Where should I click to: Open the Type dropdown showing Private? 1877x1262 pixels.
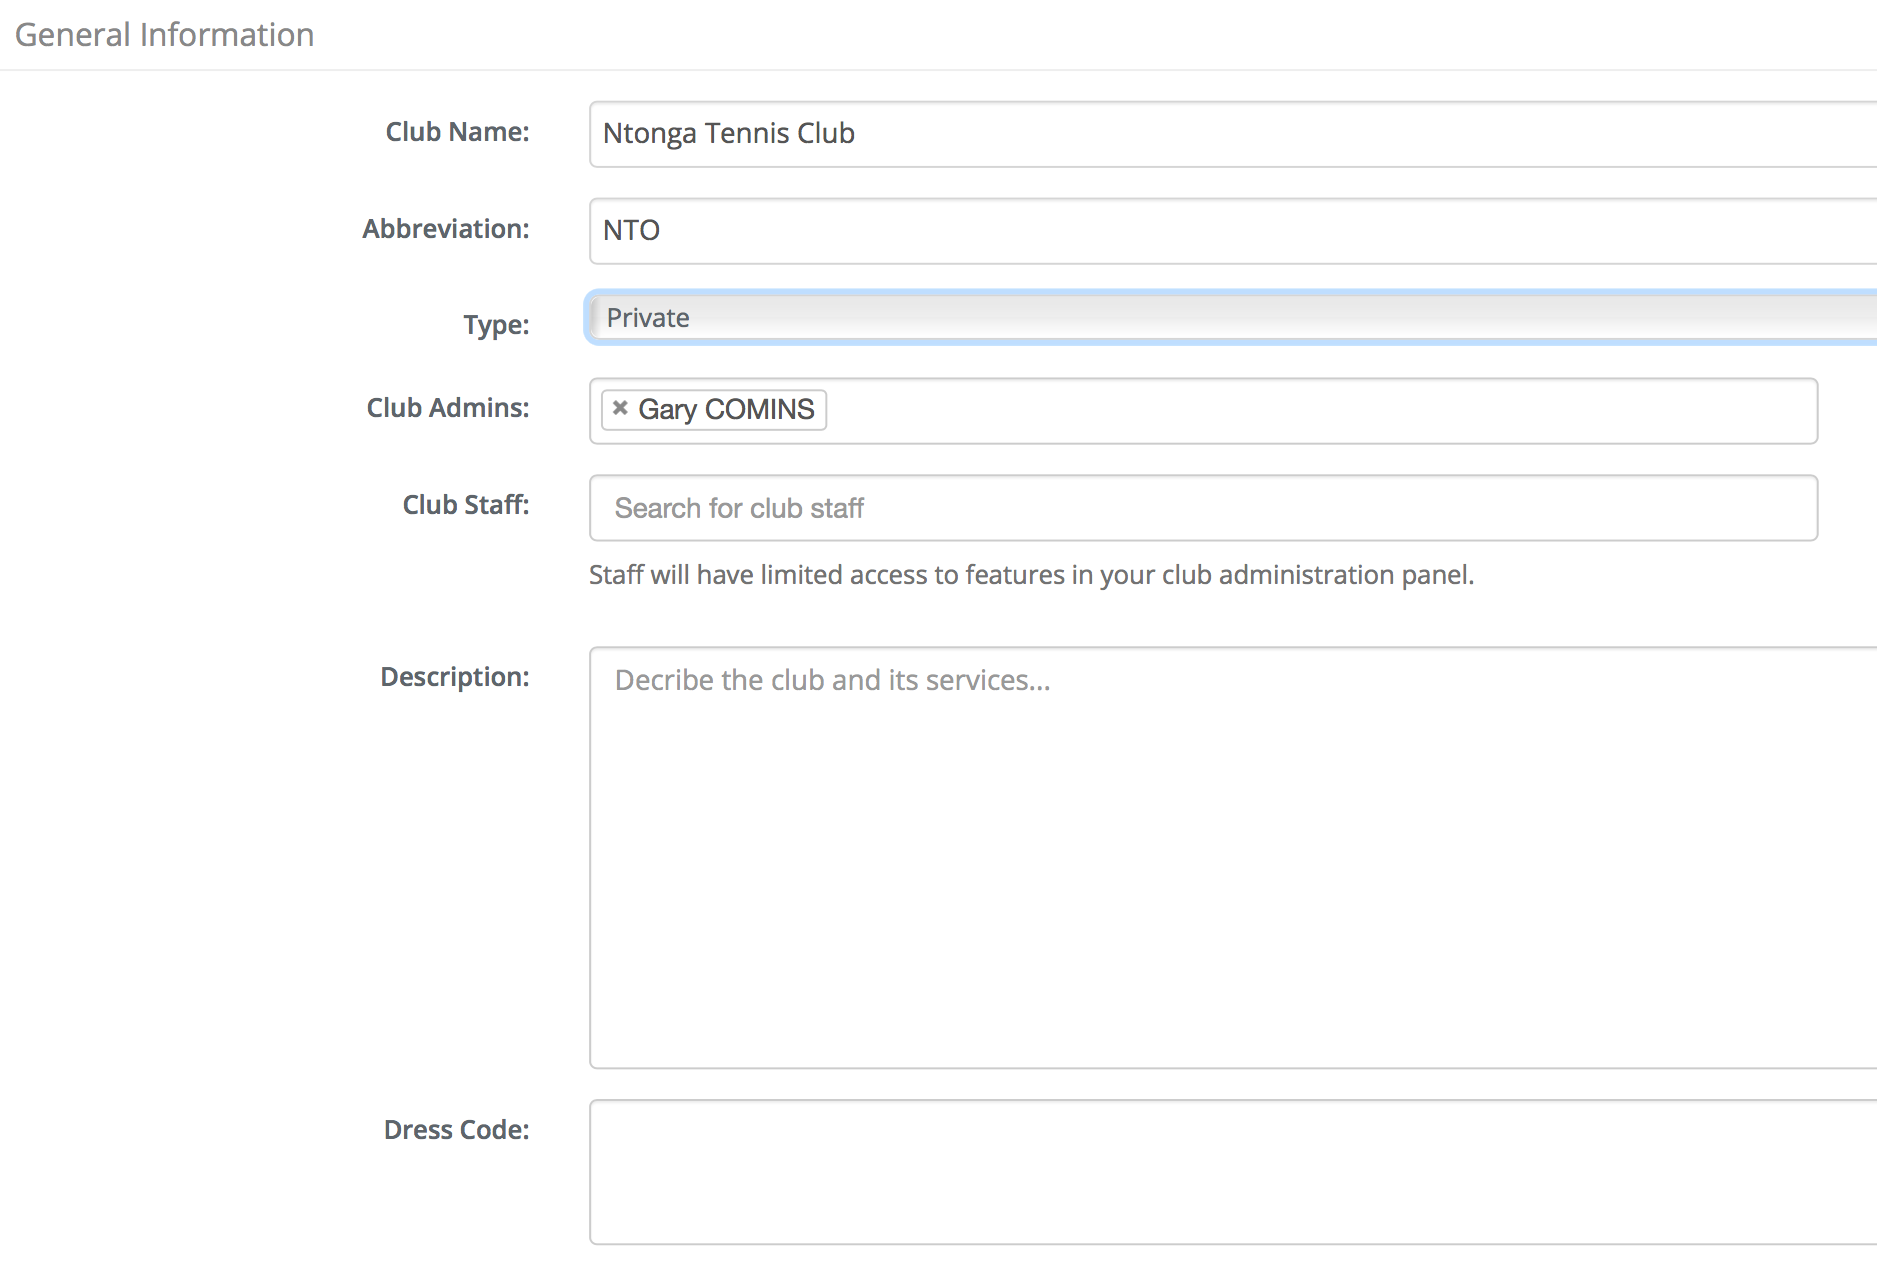pos(1232,318)
